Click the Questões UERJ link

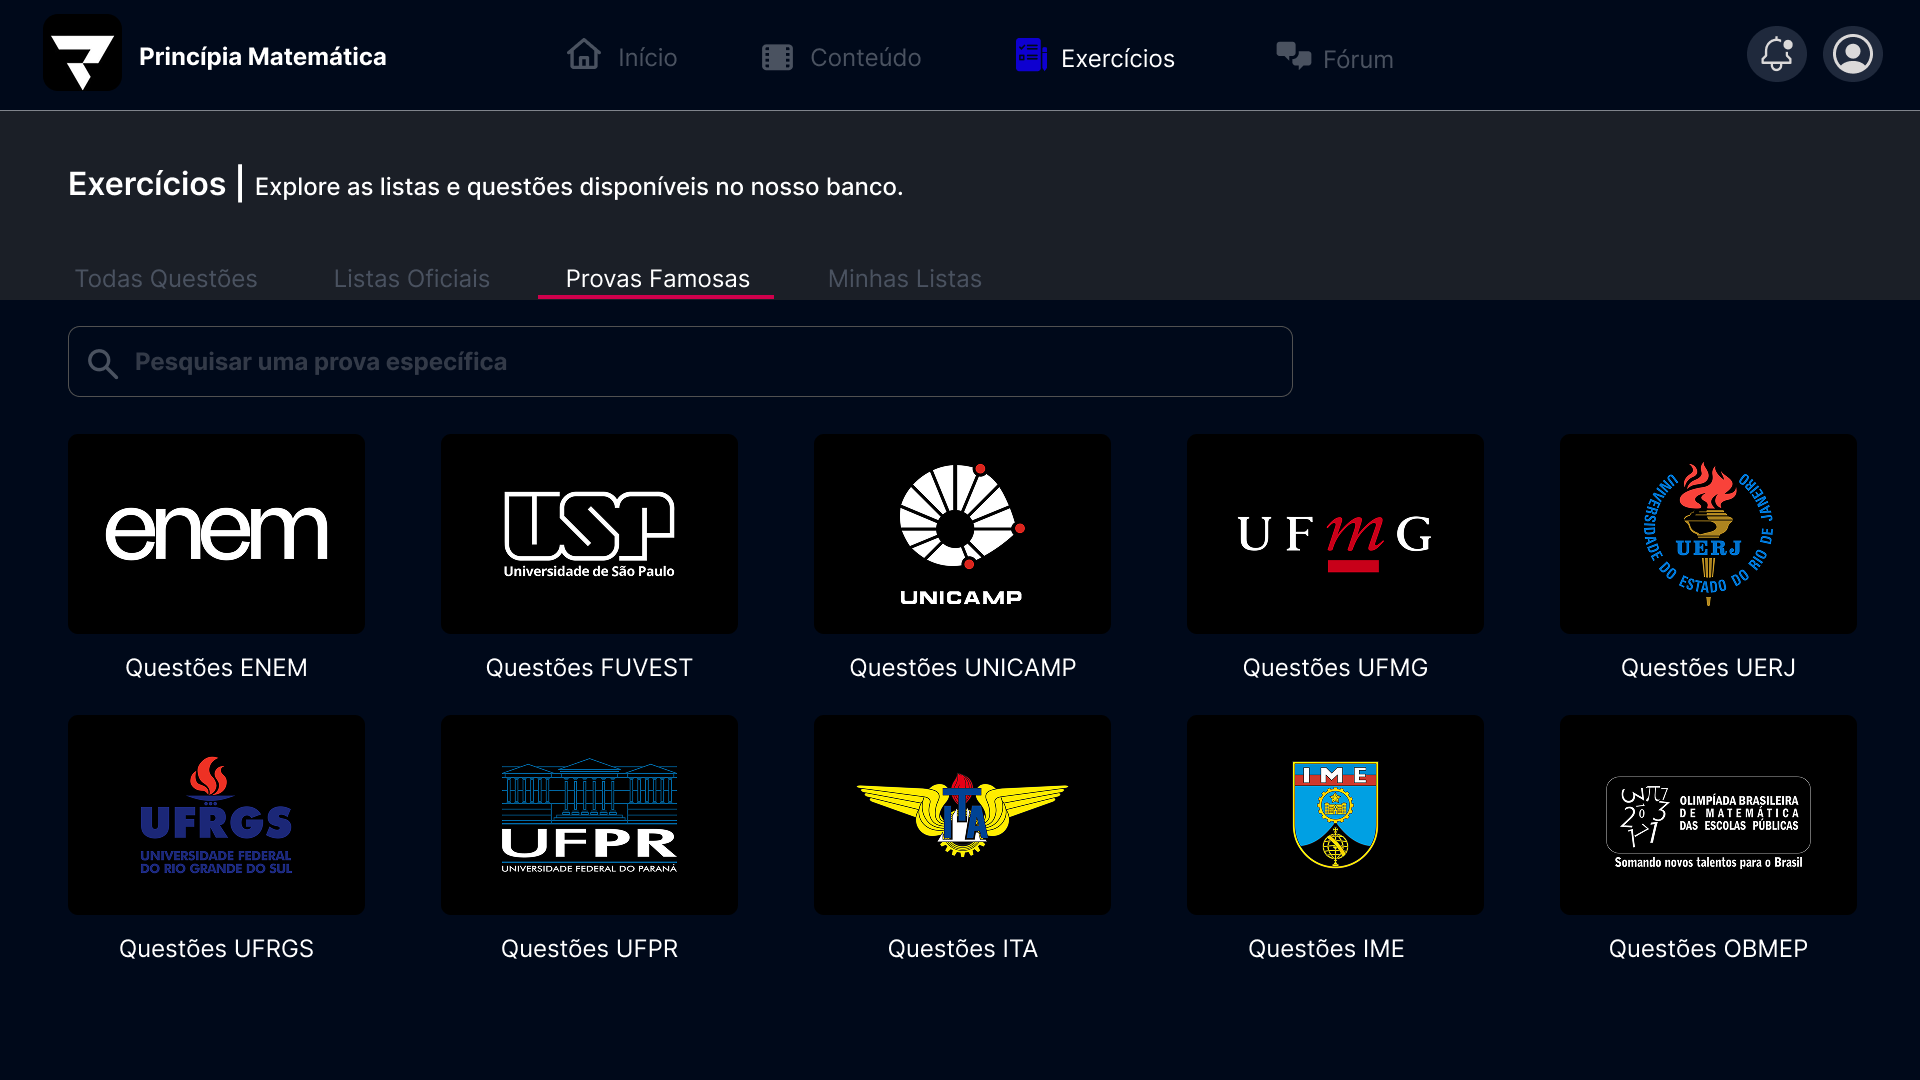(1708, 668)
